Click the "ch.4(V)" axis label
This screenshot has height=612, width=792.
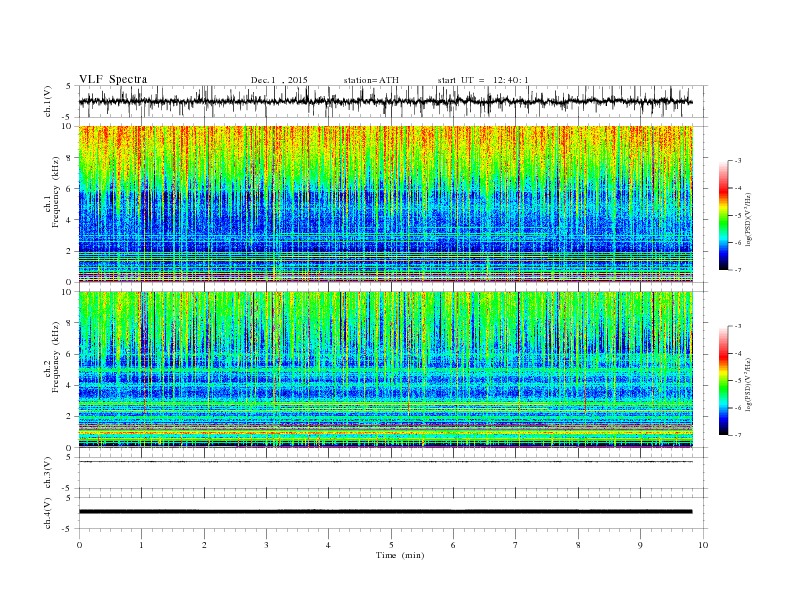pos(48,513)
